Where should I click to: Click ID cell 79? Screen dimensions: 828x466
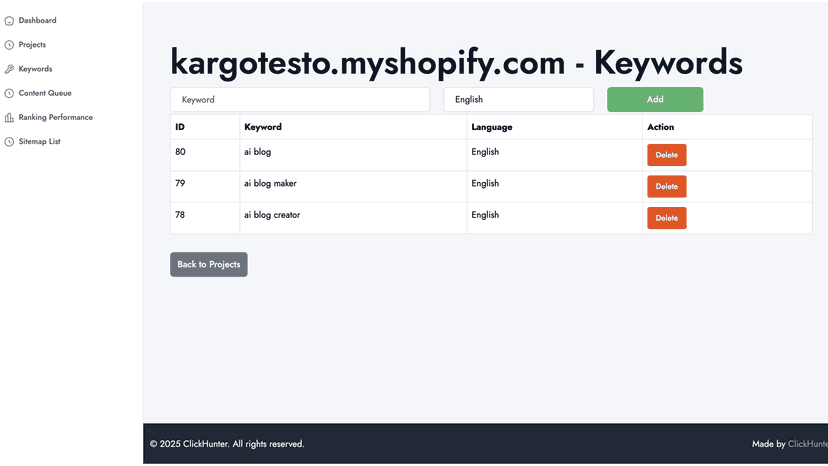[205, 187]
